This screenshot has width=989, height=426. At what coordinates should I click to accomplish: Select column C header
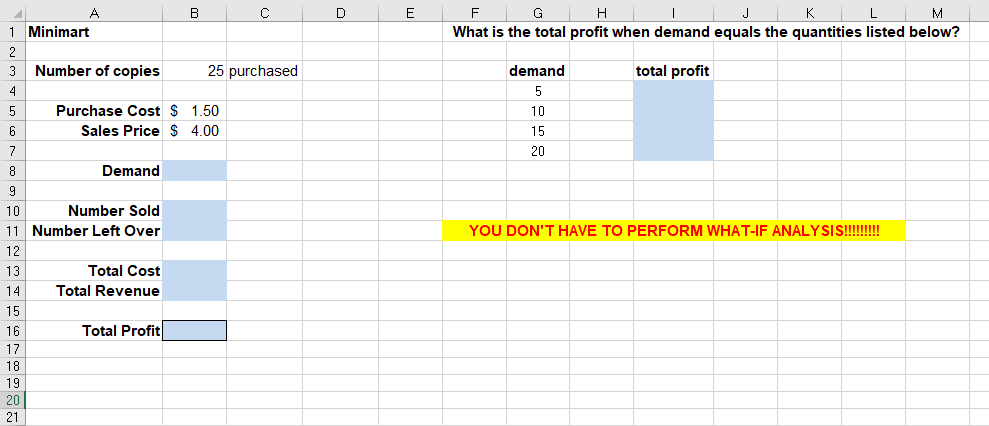click(x=264, y=13)
